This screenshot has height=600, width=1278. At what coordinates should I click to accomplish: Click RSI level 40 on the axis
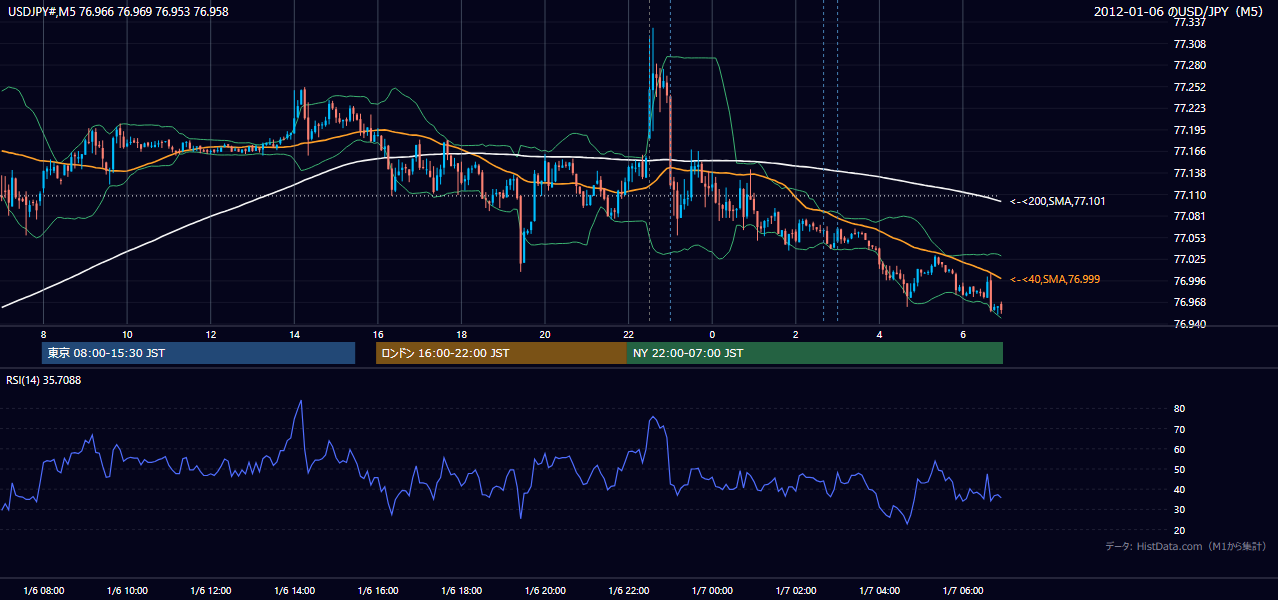coord(1179,489)
